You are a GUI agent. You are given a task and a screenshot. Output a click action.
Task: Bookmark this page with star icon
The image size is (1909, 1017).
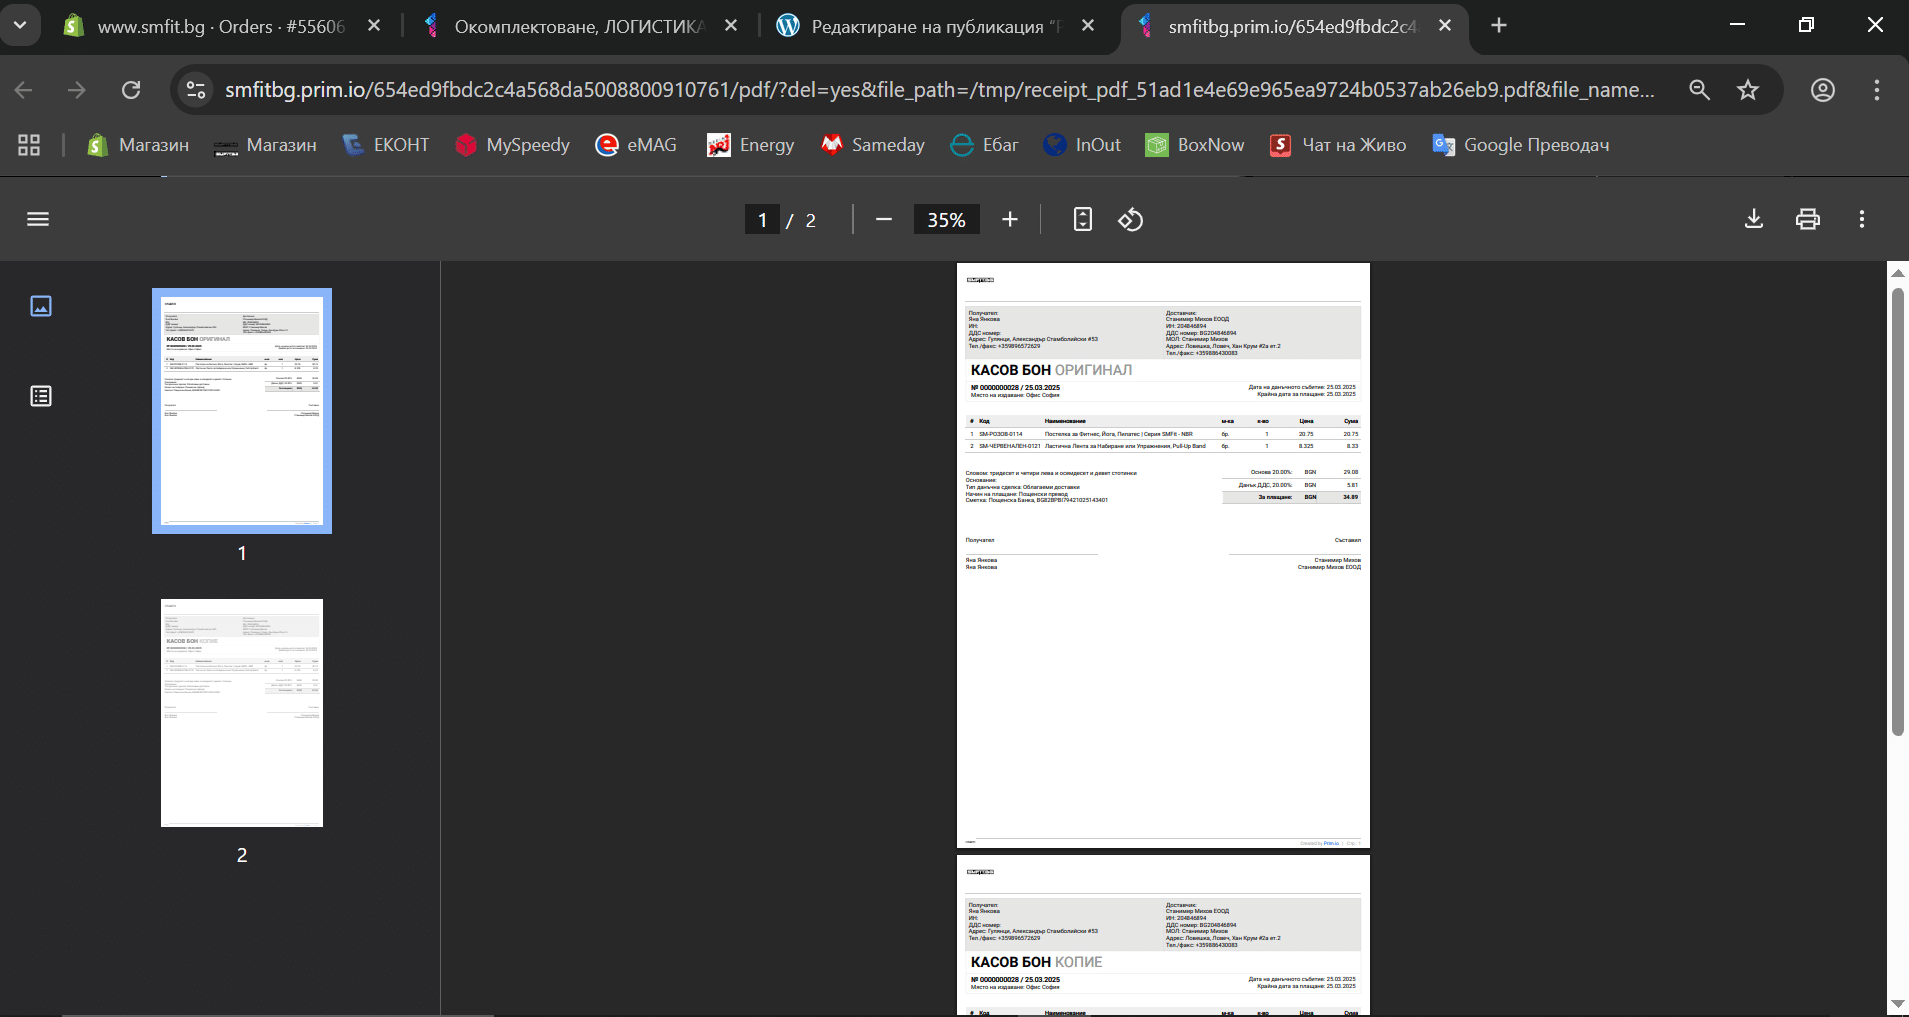(1747, 90)
